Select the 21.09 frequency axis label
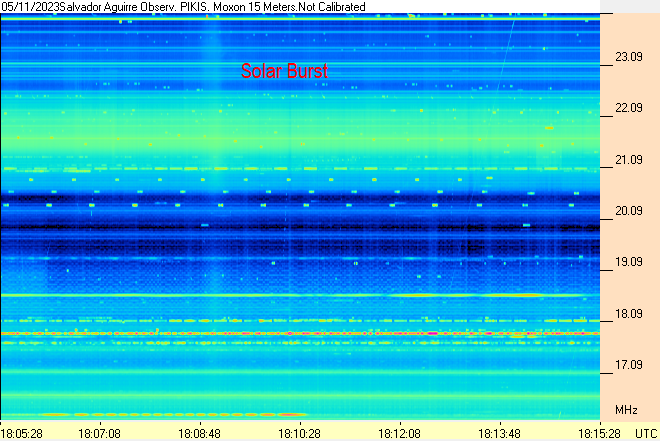The image size is (660, 441). tap(629, 160)
